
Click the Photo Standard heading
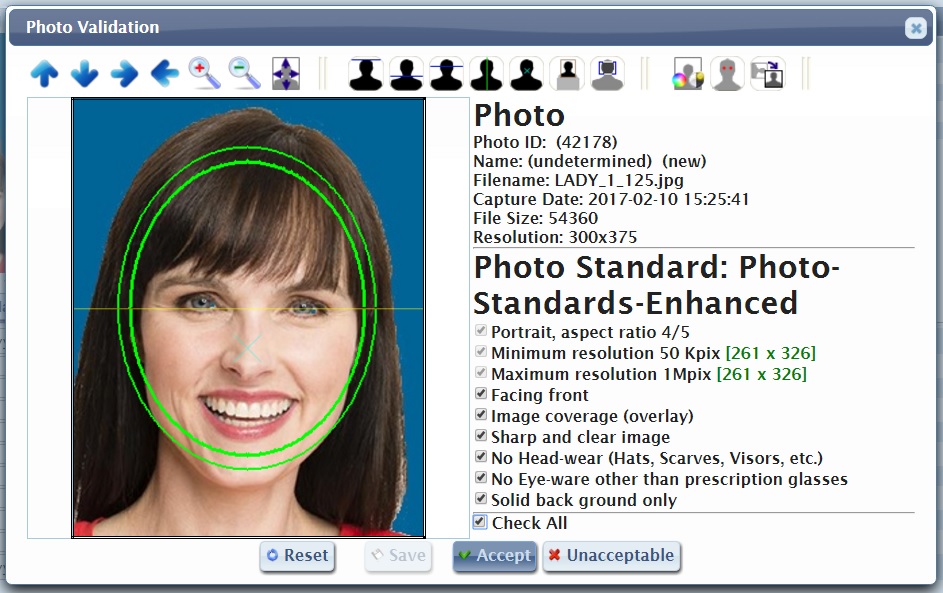point(656,285)
